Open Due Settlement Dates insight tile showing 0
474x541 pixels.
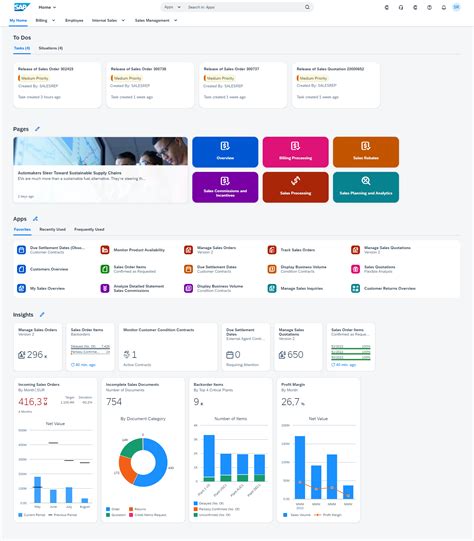coord(246,347)
